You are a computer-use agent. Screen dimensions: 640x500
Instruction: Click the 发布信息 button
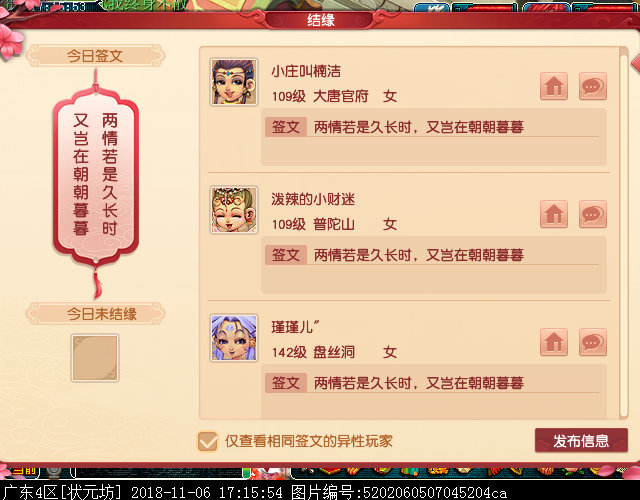coord(581,440)
